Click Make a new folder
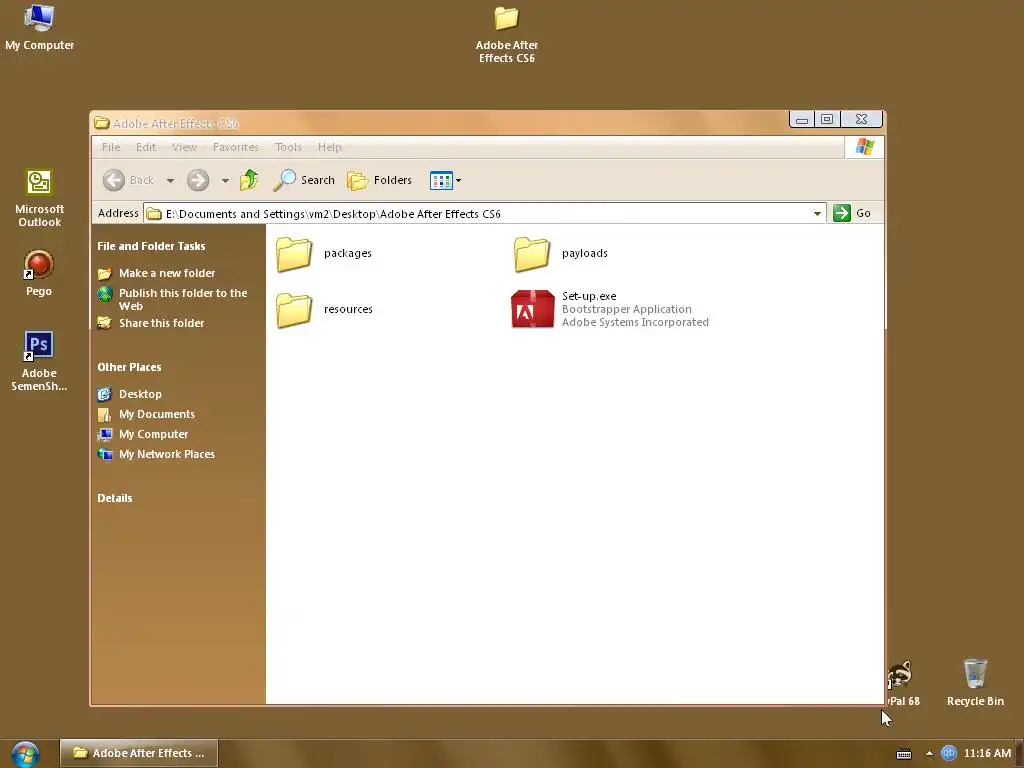The image size is (1024, 768). click(167, 273)
